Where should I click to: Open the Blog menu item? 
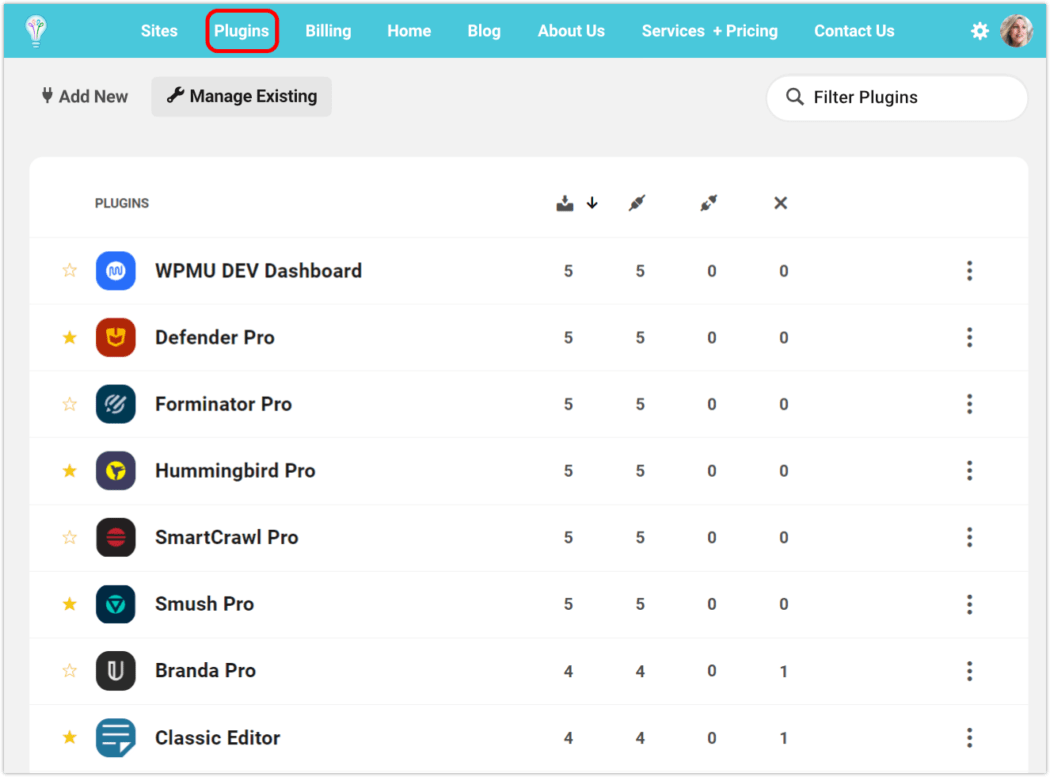[484, 31]
